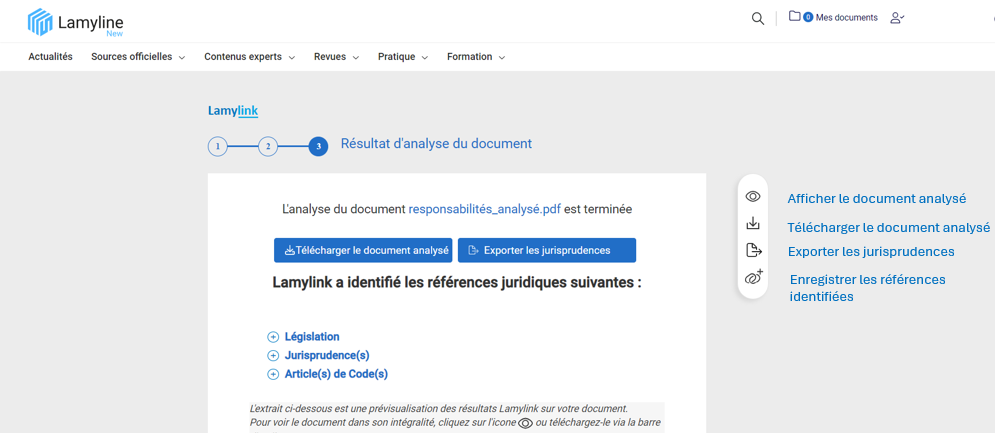Expand the Article(s) de Code(s) plus icon
Image resolution: width=995 pixels, height=433 pixels.
(273, 375)
